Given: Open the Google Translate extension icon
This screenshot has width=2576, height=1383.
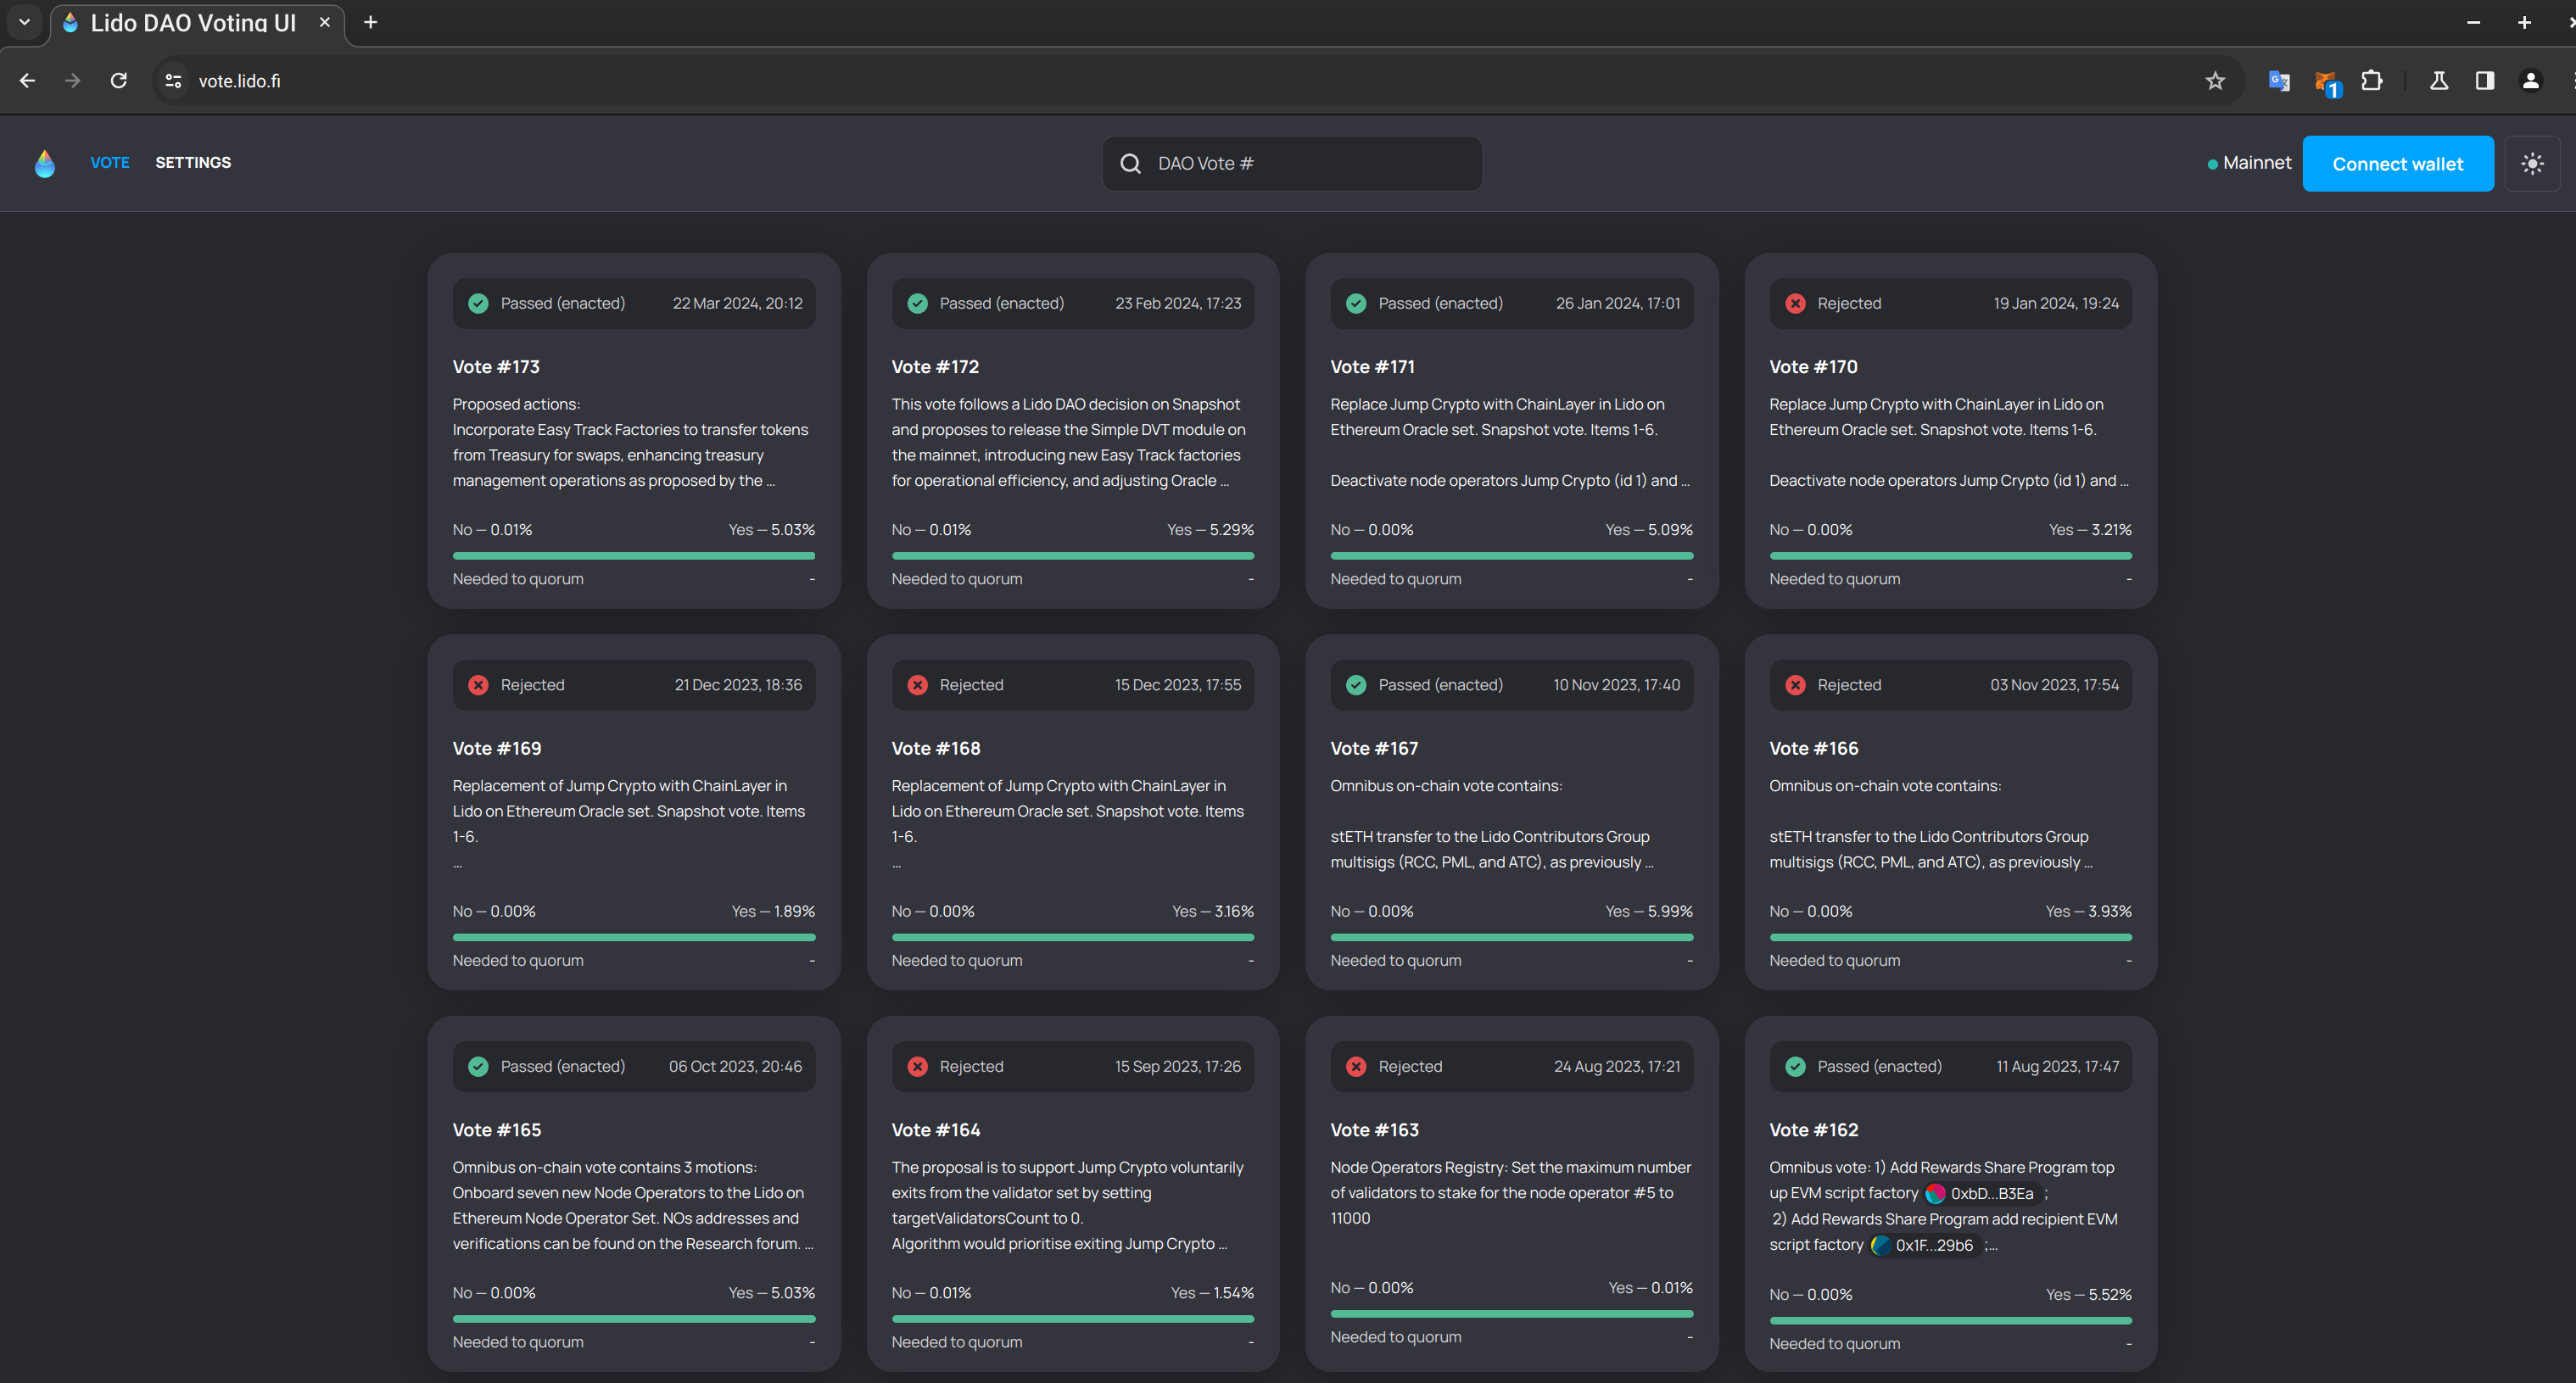Looking at the screenshot, I should coord(2278,81).
